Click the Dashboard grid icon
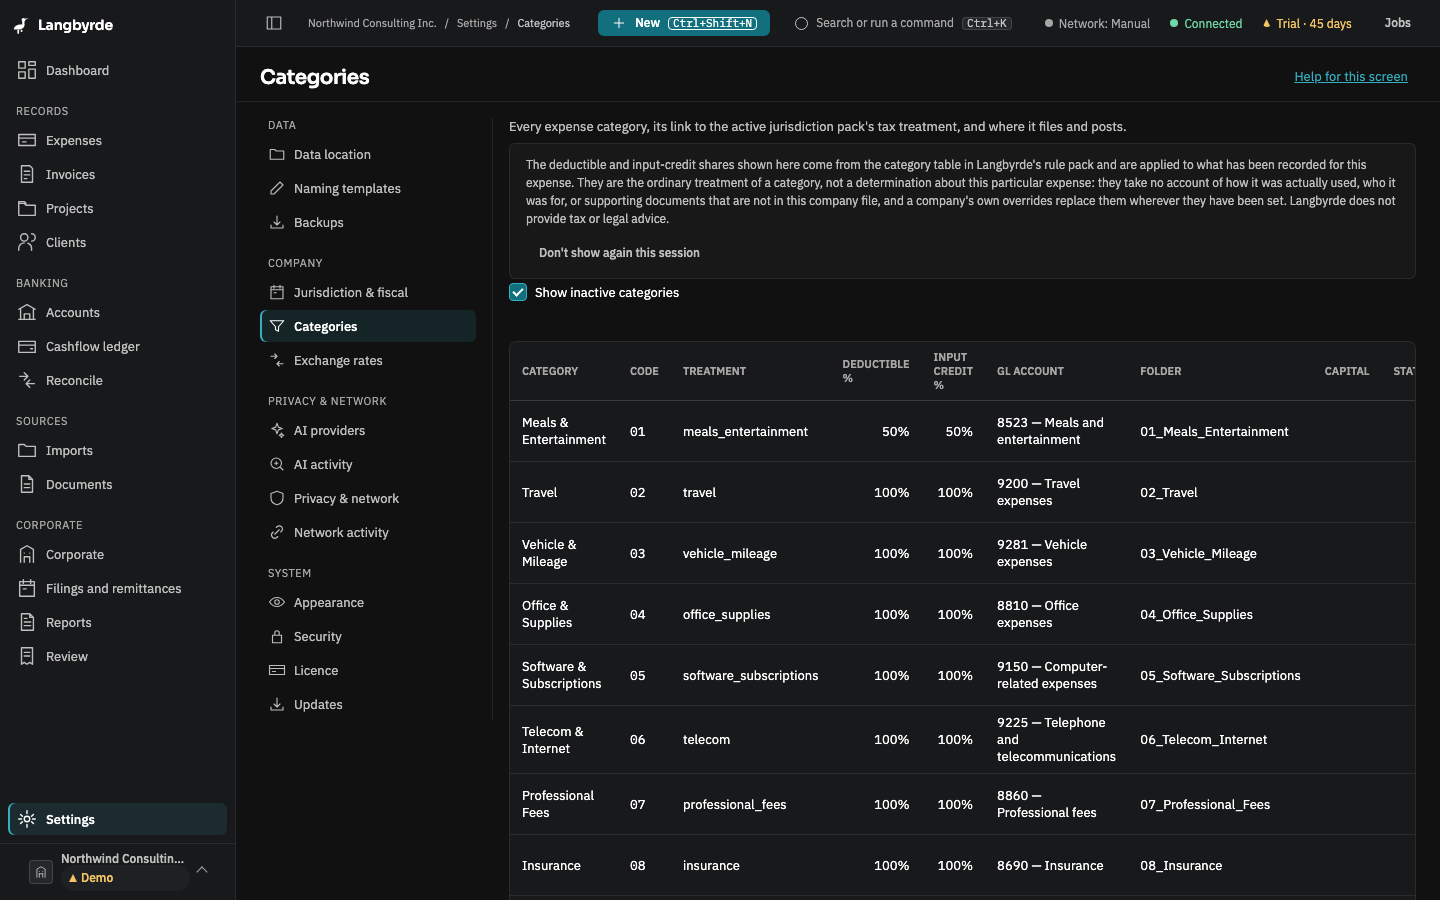 coord(27,70)
